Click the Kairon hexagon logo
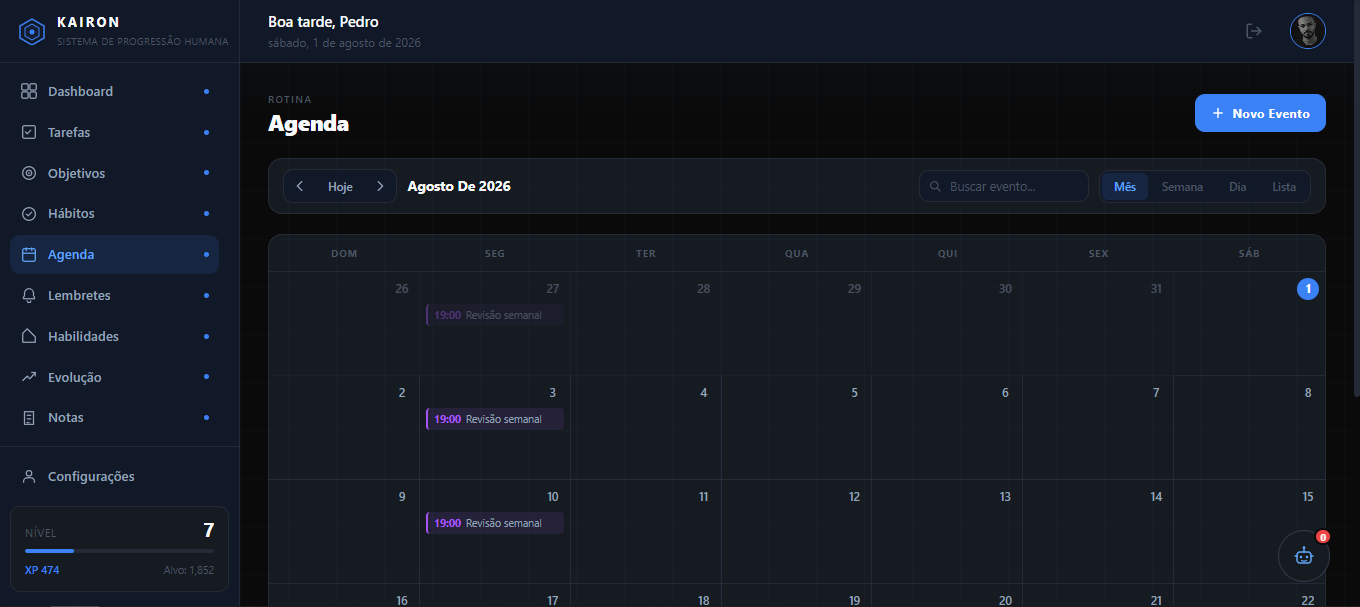 tap(32, 32)
